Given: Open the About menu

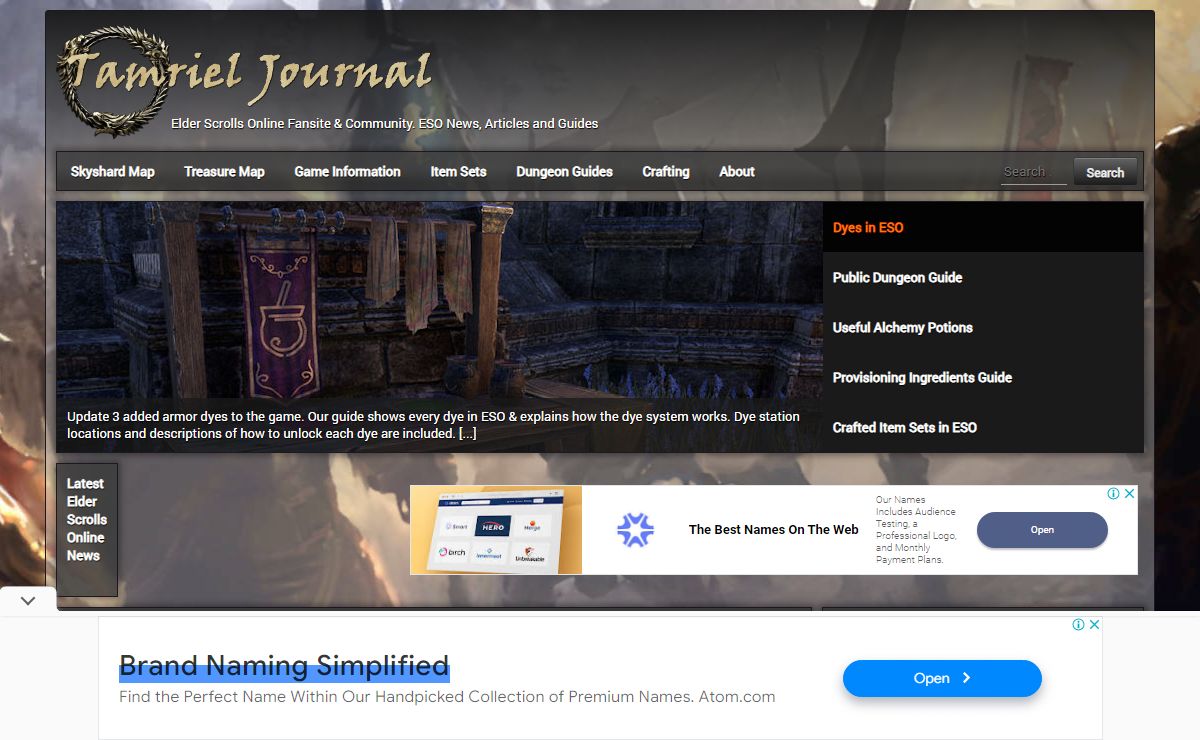Looking at the screenshot, I should [x=737, y=172].
